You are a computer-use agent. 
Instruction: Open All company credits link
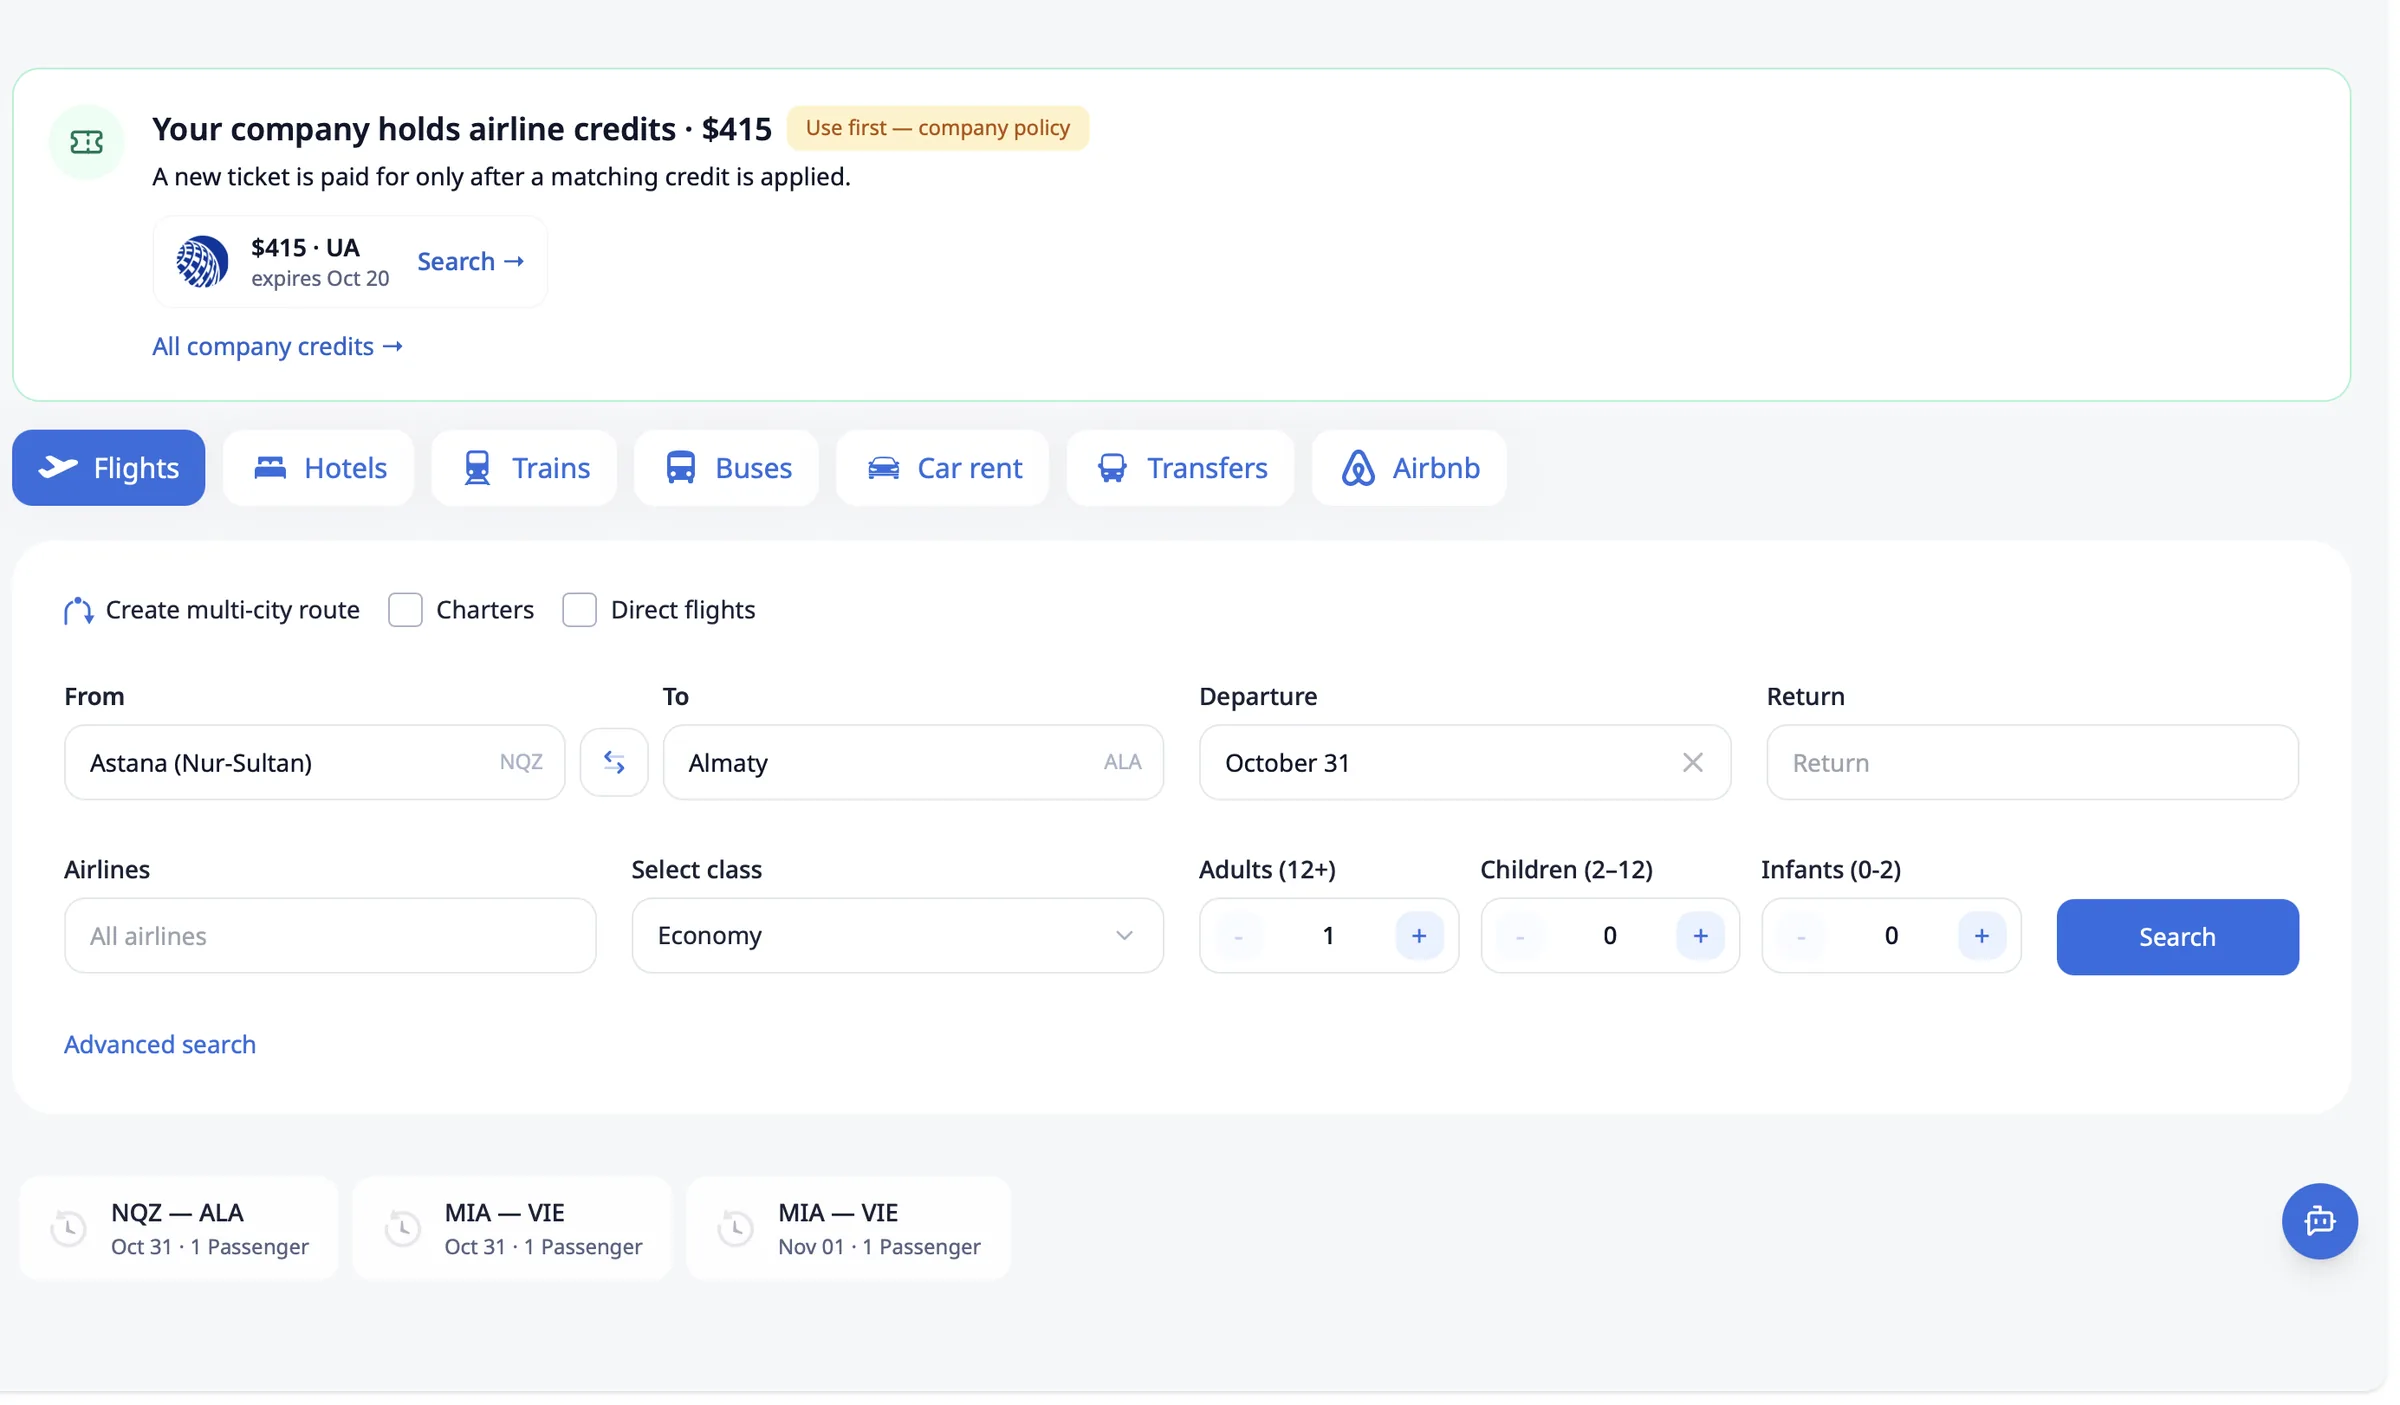pyautogui.click(x=277, y=346)
